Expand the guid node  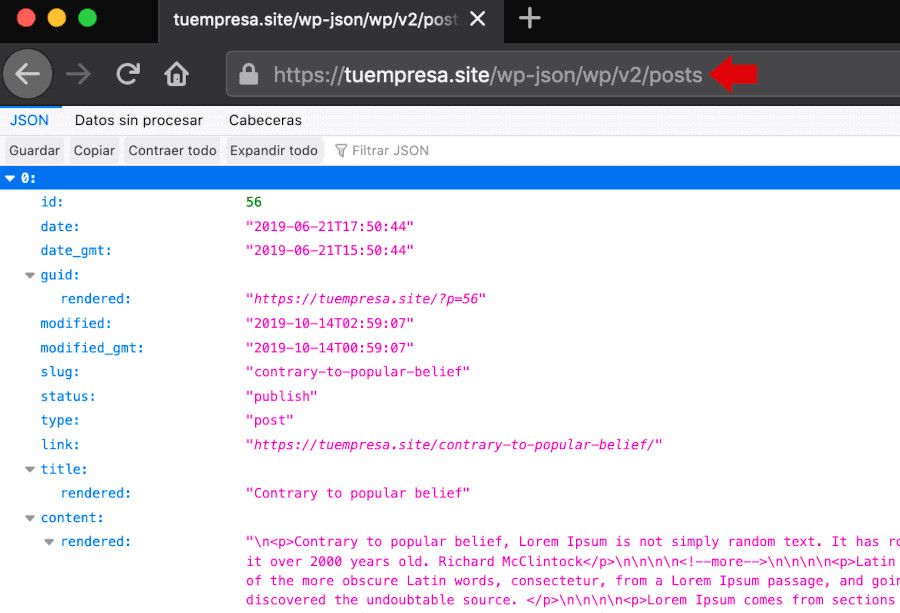[x=28, y=274]
